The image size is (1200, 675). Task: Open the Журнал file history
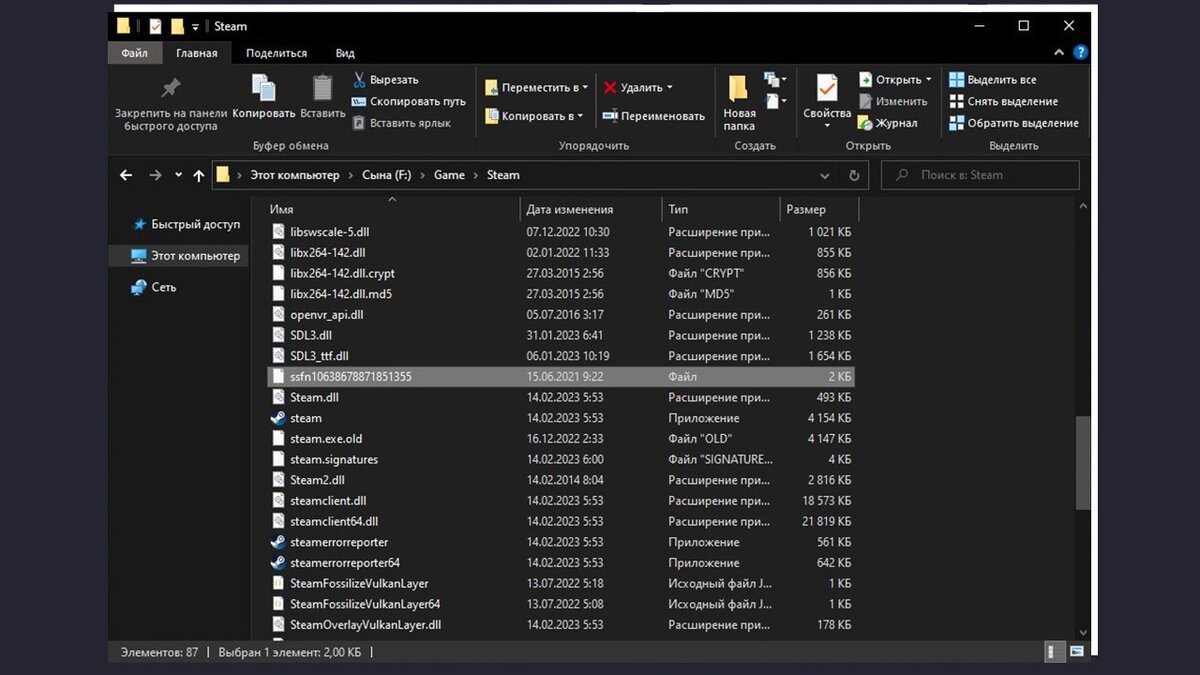[x=888, y=124]
